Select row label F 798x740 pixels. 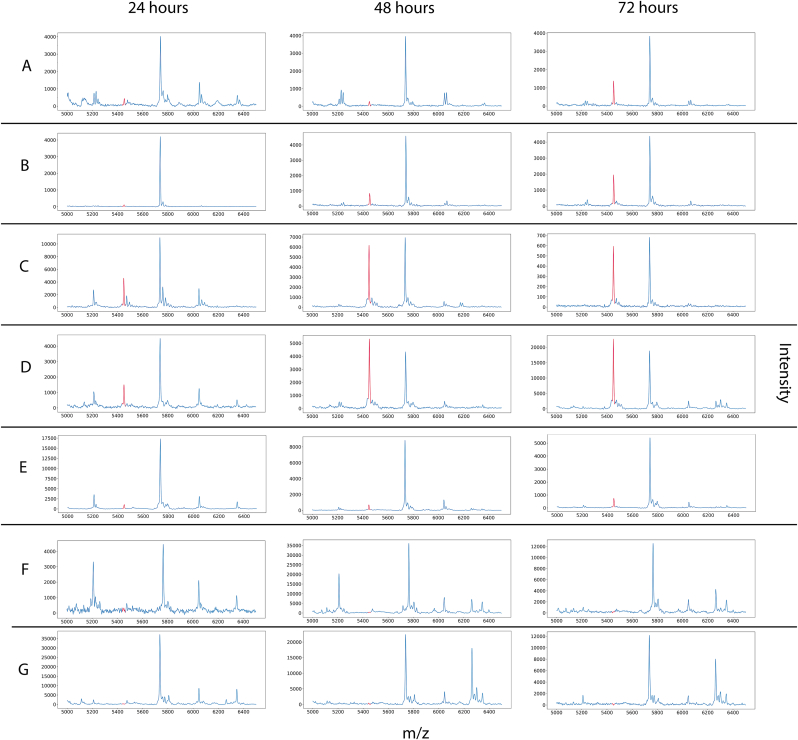(x=24, y=568)
